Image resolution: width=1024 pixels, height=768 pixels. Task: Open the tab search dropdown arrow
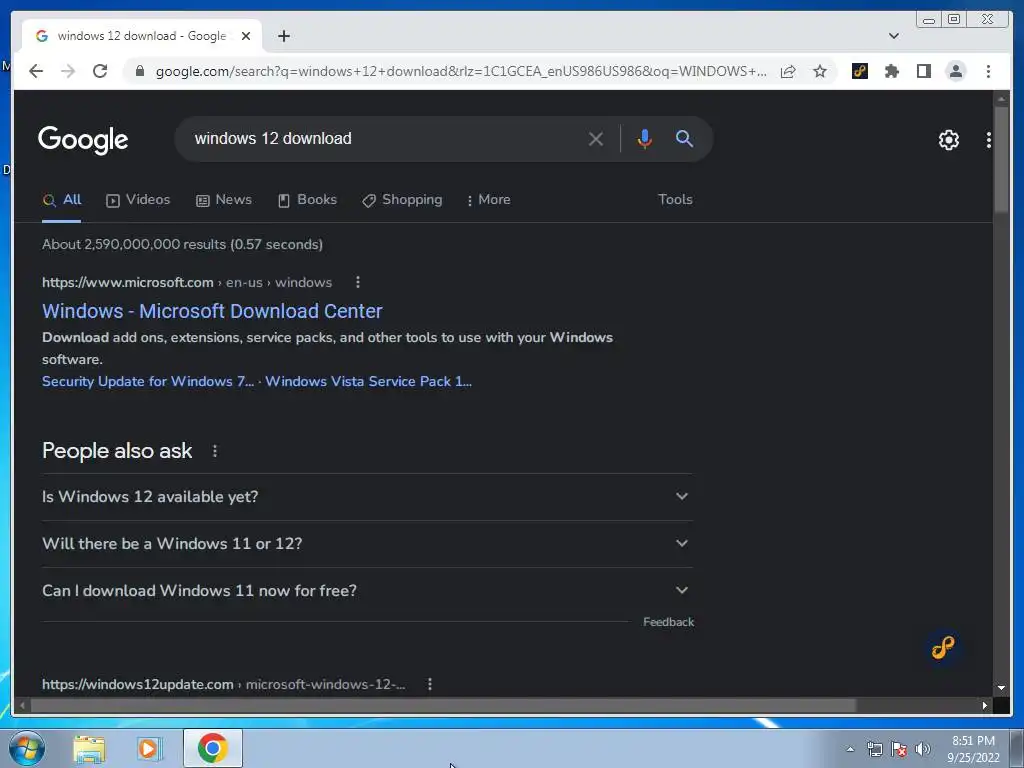click(x=894, y=36)
